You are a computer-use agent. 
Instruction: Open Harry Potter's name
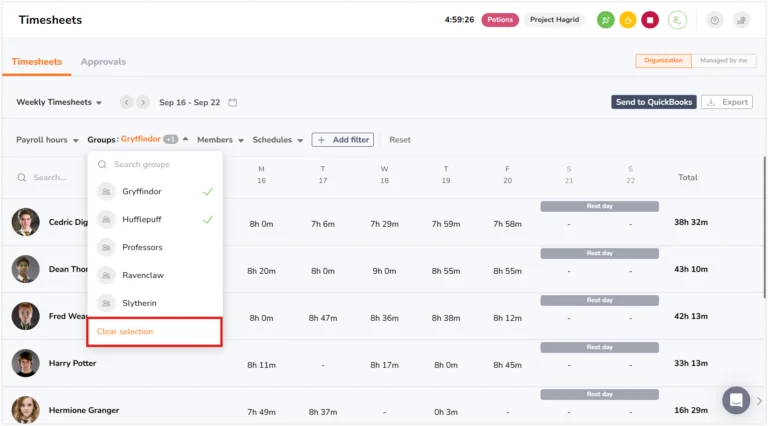point(72,363)
